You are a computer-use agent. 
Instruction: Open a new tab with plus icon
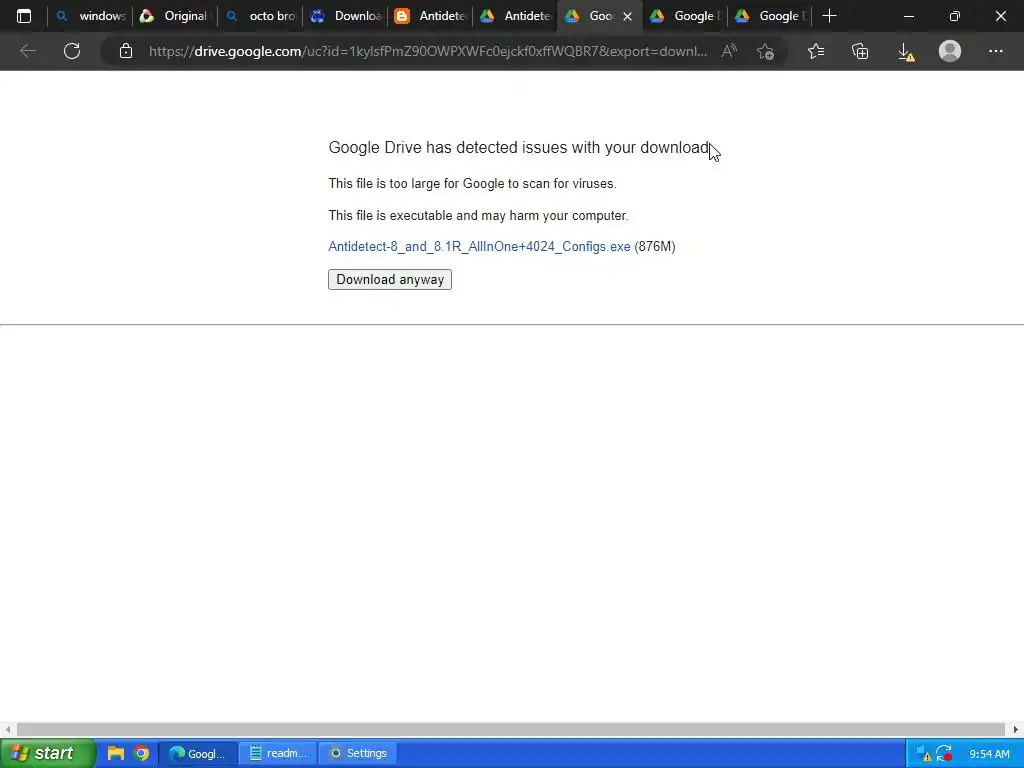tap(829, 16)
